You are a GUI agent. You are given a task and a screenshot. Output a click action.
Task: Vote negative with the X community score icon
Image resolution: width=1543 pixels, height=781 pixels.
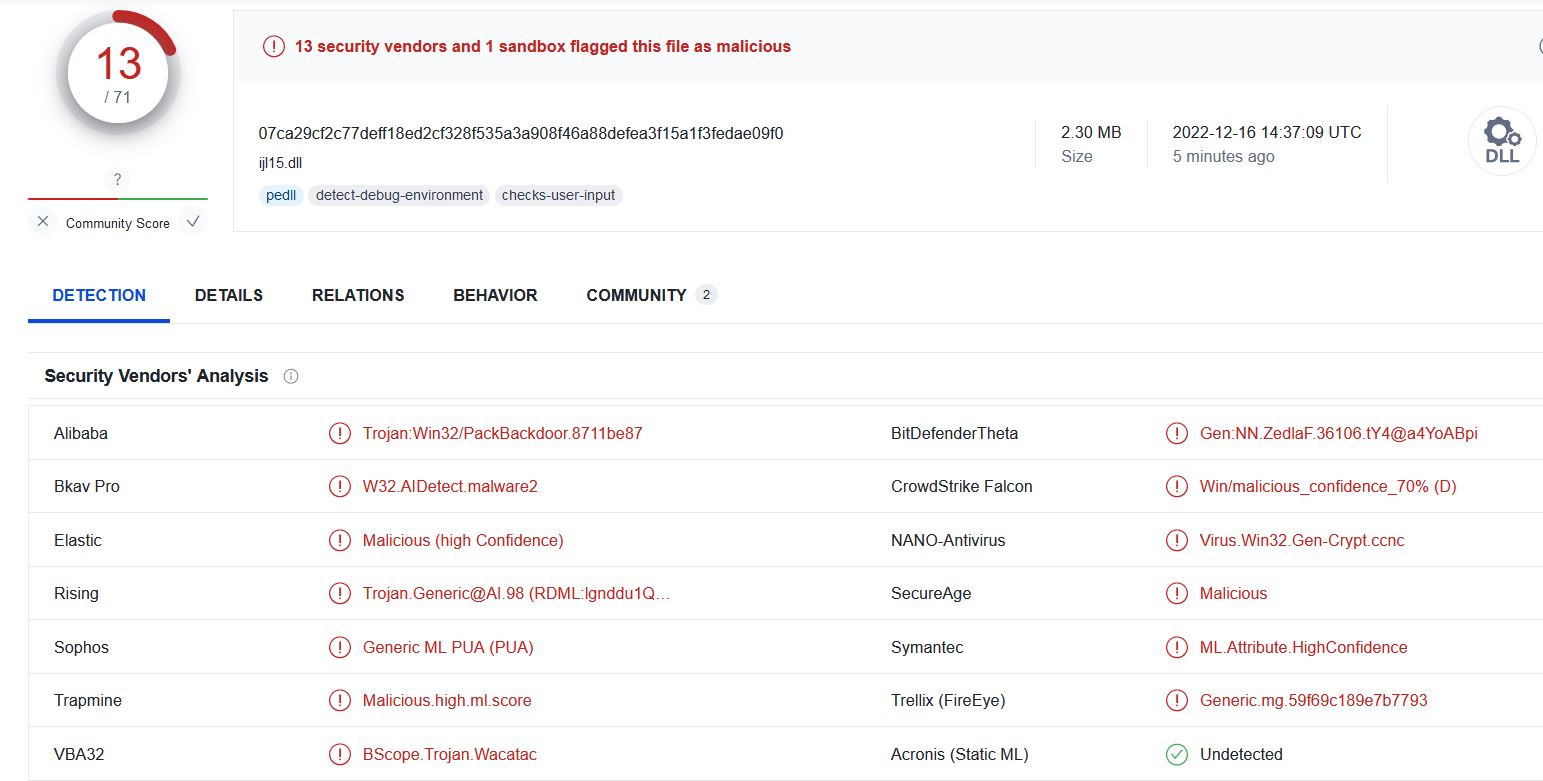pyautogui.click(x=43, y=222)
